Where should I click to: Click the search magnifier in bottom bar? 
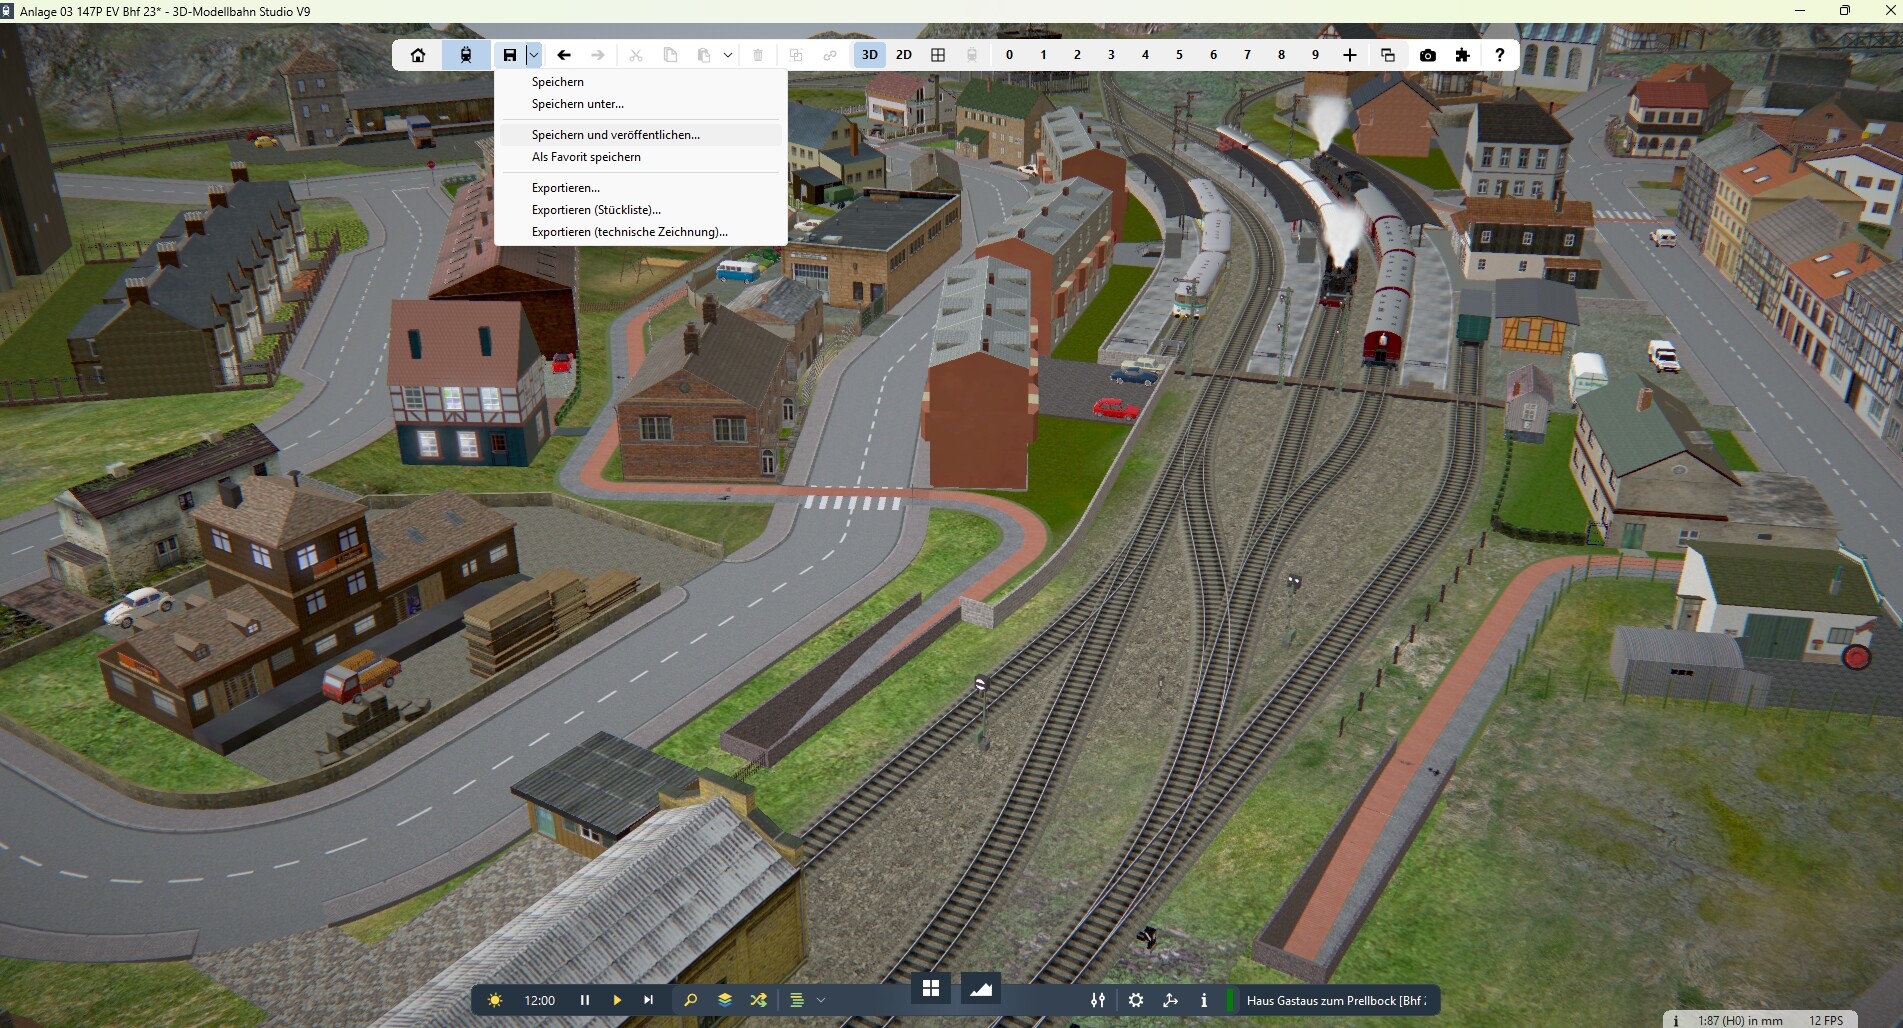tap(690, 1000)
